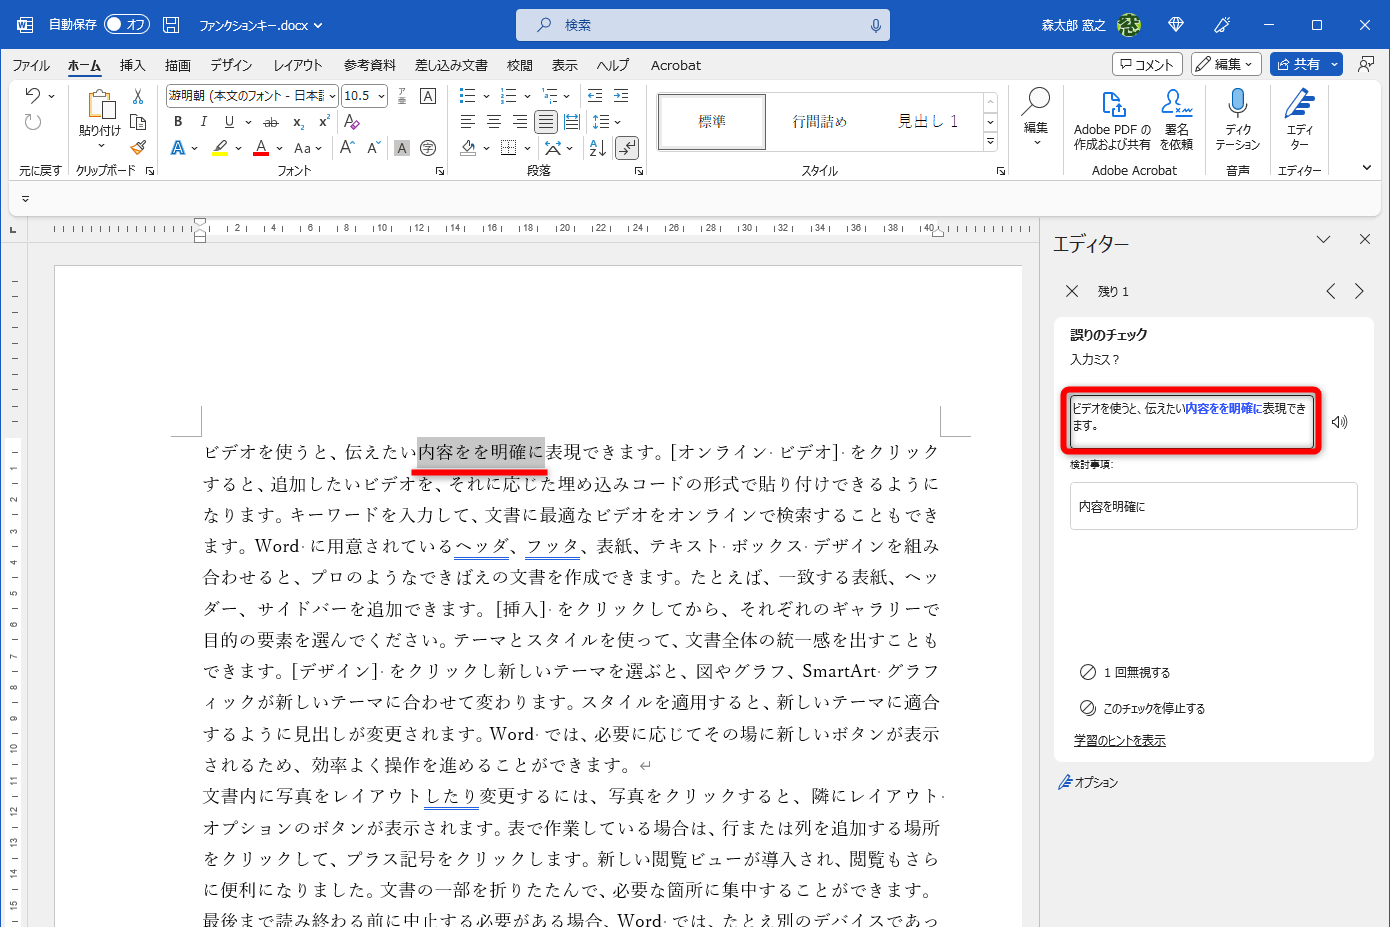Click the subscript icon
The image size is (1390, 927).
coord(297,121)
